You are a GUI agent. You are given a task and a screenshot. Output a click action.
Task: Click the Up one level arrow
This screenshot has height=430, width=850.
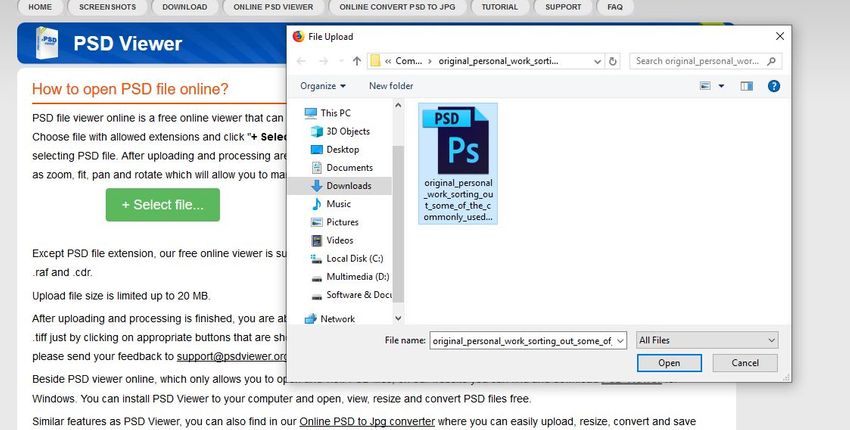pyautogui.click(x=357, y=61)
